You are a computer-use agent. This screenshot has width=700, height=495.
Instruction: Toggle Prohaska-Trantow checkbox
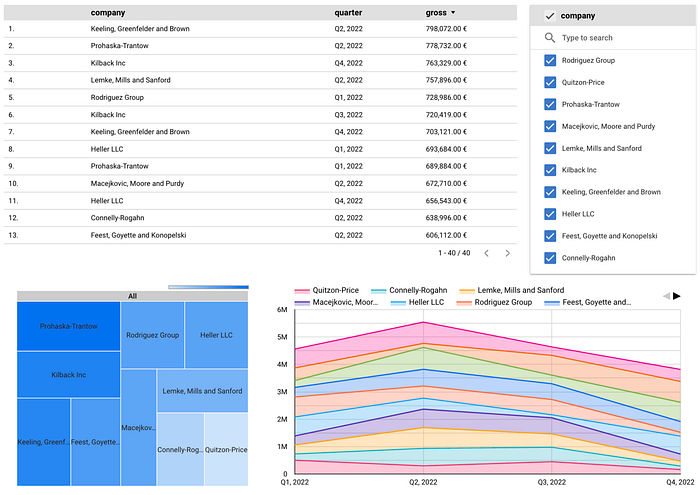[x=550, y=104]
